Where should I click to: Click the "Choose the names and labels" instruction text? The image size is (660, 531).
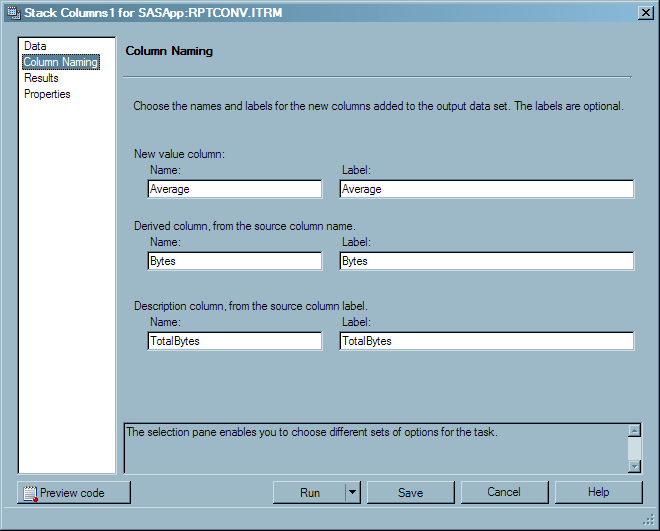click(378, 106)
